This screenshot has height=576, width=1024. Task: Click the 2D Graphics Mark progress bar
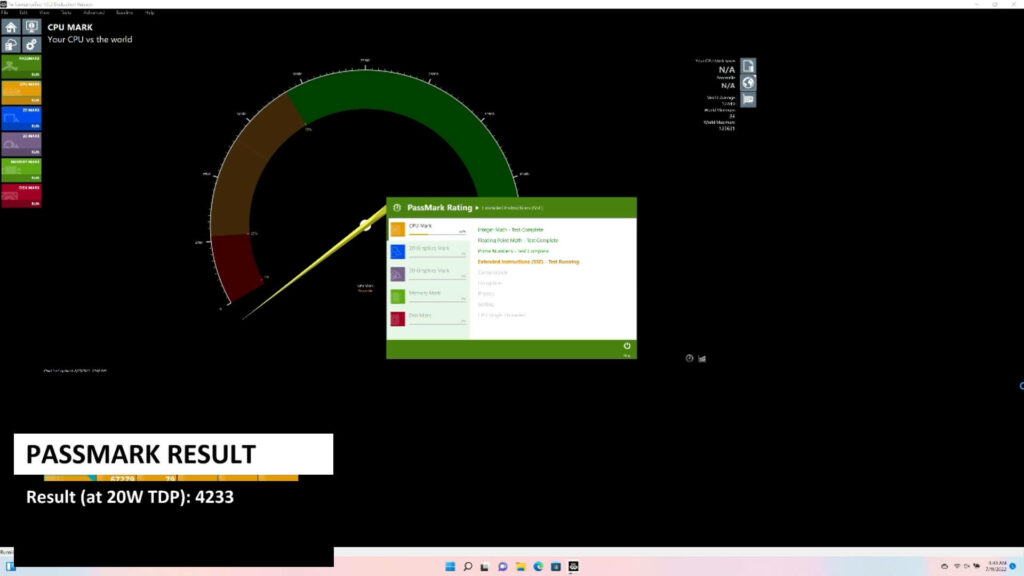436,256
